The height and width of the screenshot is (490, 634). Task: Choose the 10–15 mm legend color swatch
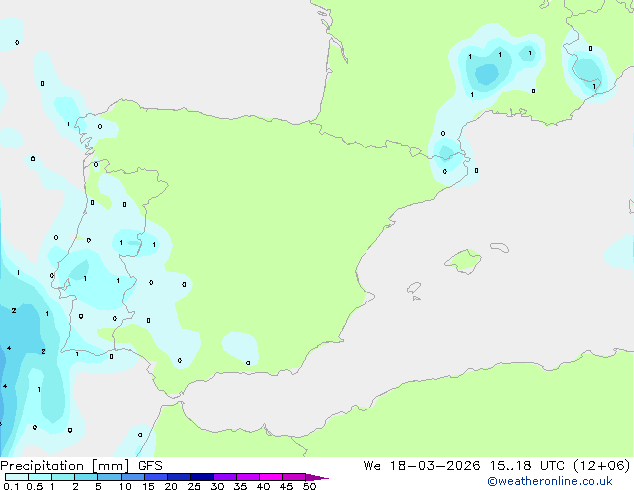click(x=133, y=477)
